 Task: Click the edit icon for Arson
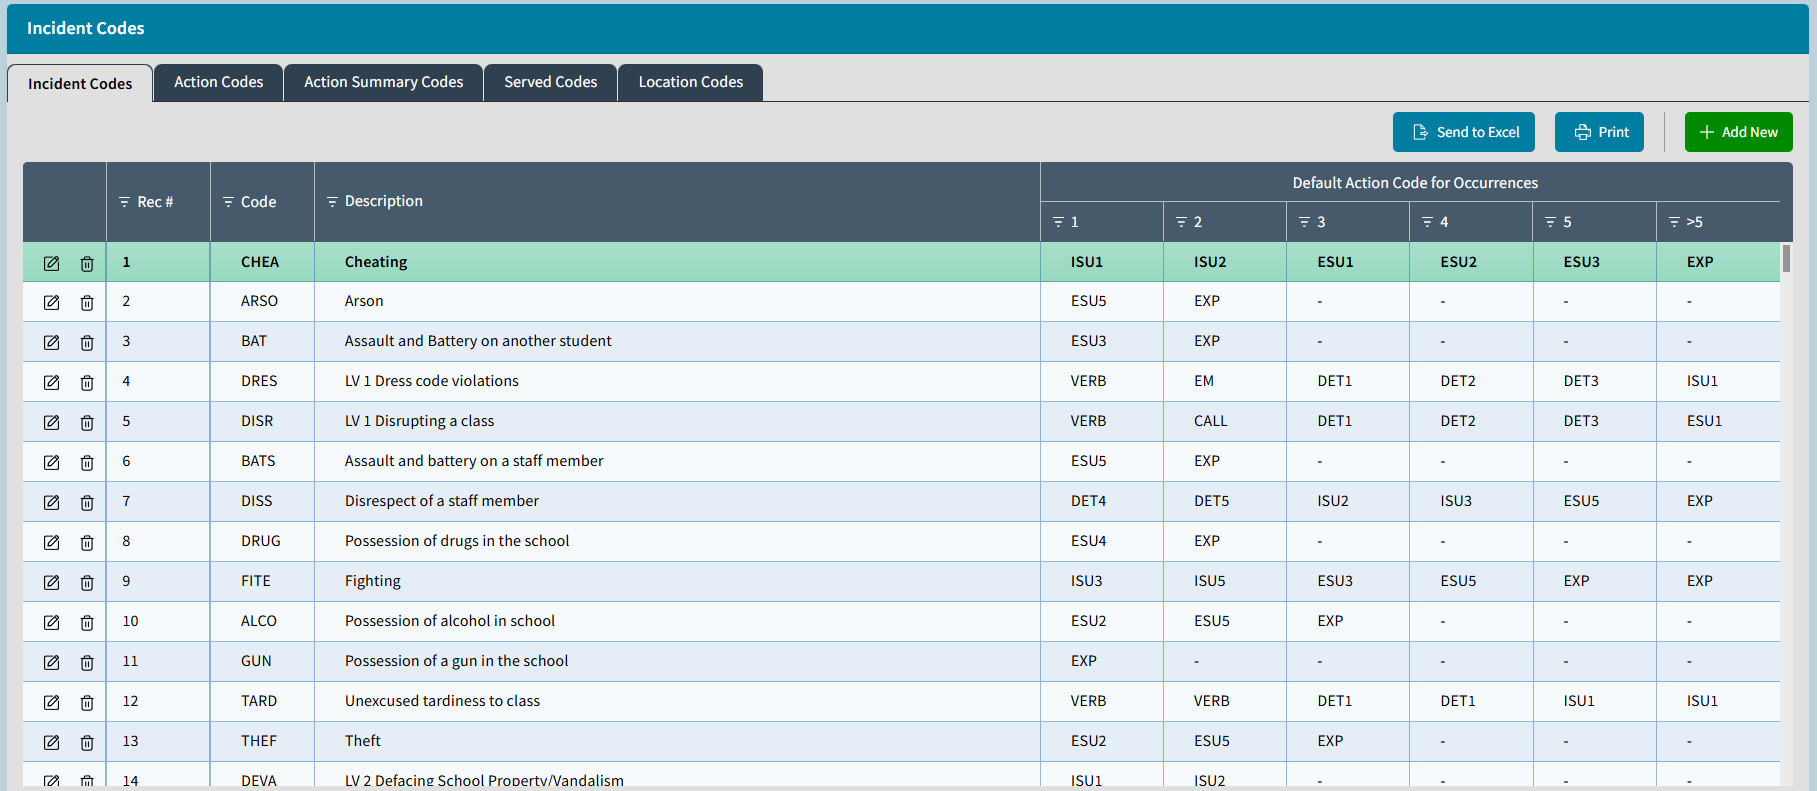pos(52,302)
